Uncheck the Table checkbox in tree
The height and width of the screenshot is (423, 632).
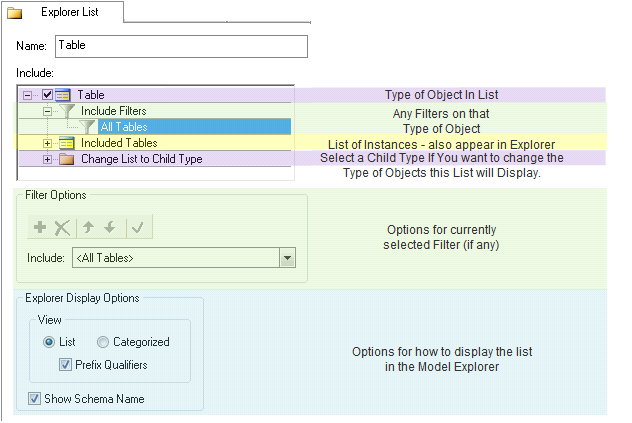pos(47,95)
